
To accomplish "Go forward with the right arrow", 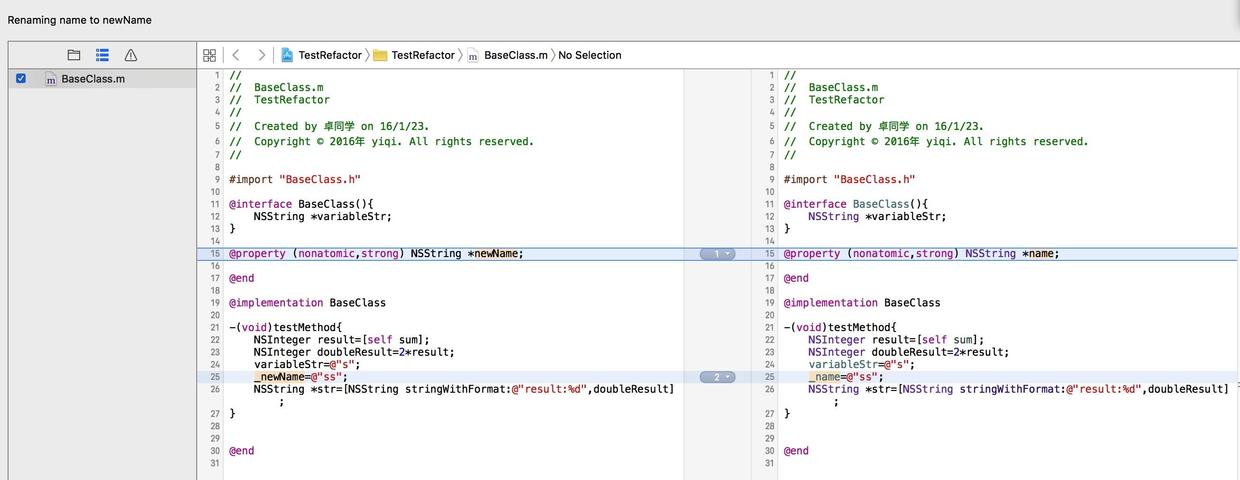I will coord(261,55).
